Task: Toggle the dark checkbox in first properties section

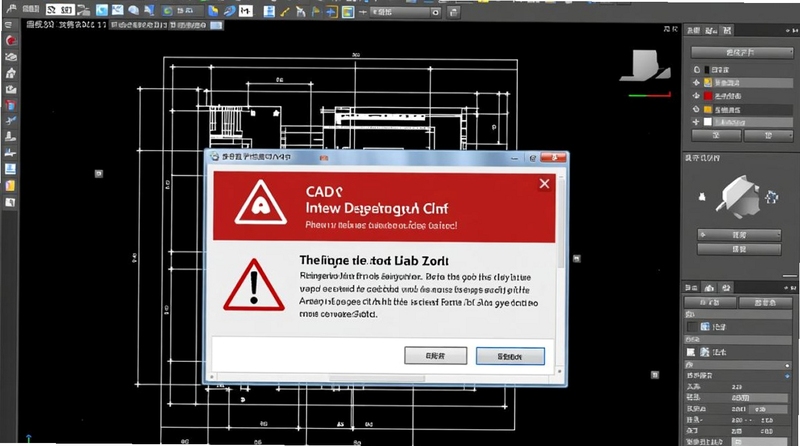Action: [691, 327]
